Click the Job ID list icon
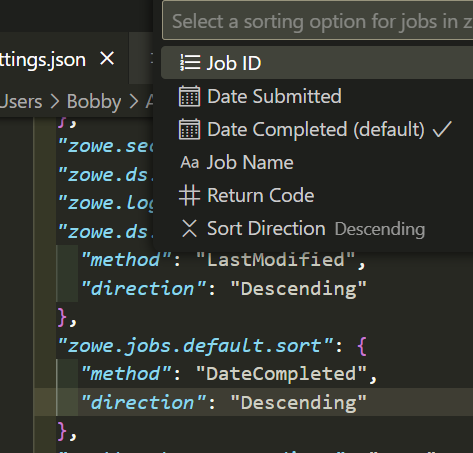 (190, 63)
